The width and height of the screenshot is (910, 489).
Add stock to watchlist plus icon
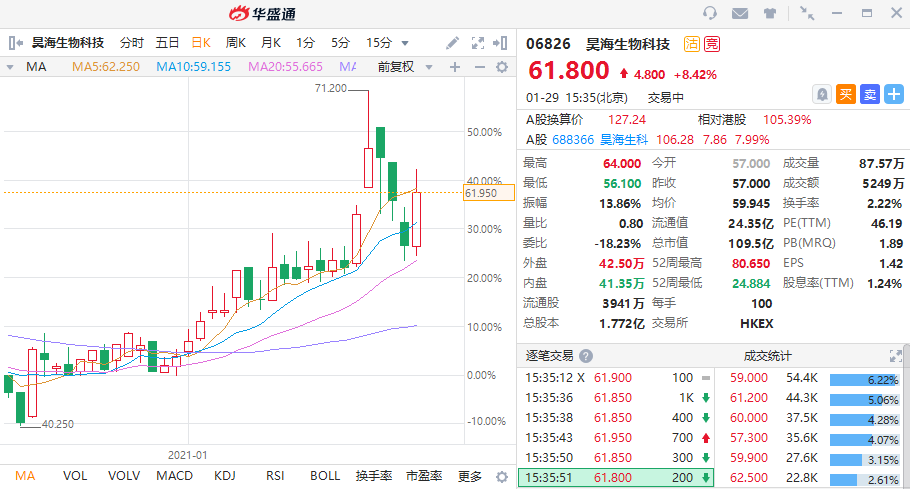(x=894, y=95)
